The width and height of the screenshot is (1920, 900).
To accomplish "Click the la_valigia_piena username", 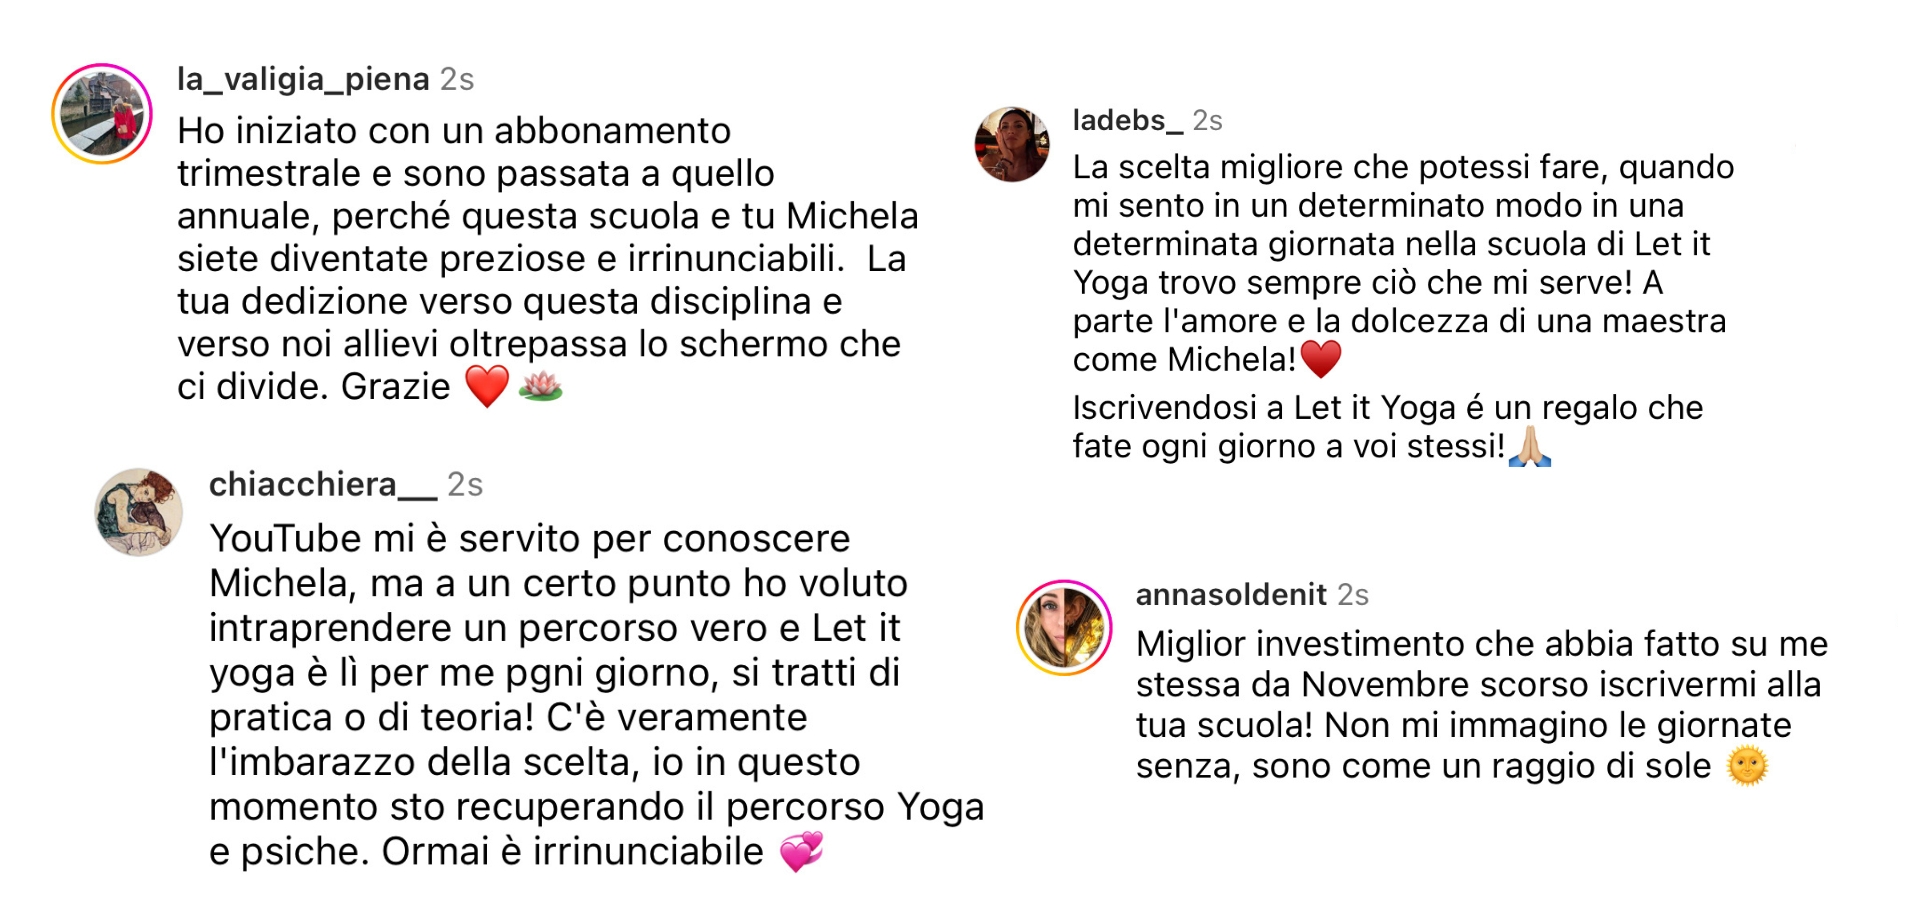I will (303, 79).
